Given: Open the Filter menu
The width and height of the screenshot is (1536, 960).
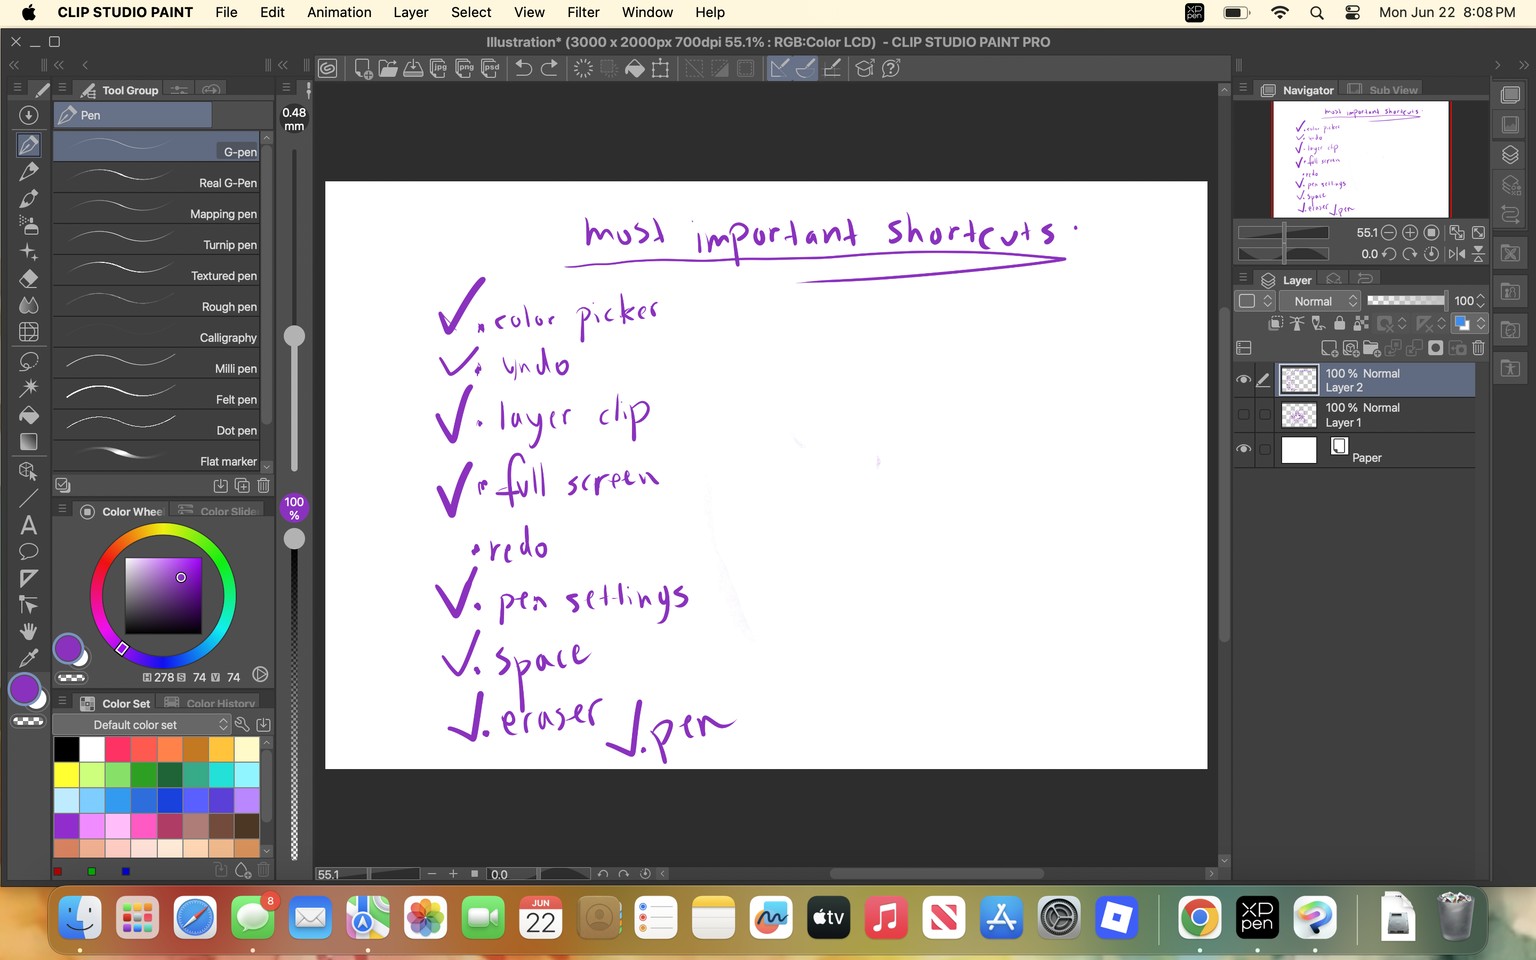Looking at the screenshot, I should 583,12.
